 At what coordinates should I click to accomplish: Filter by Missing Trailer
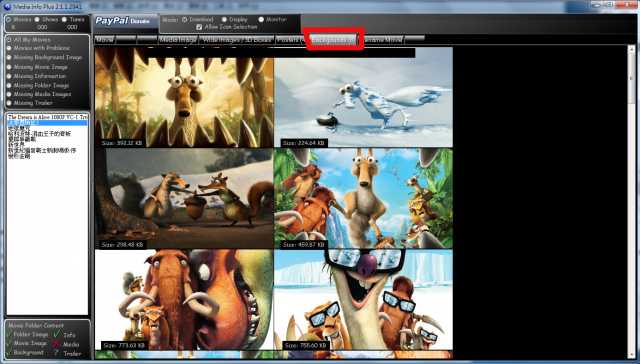9,103
